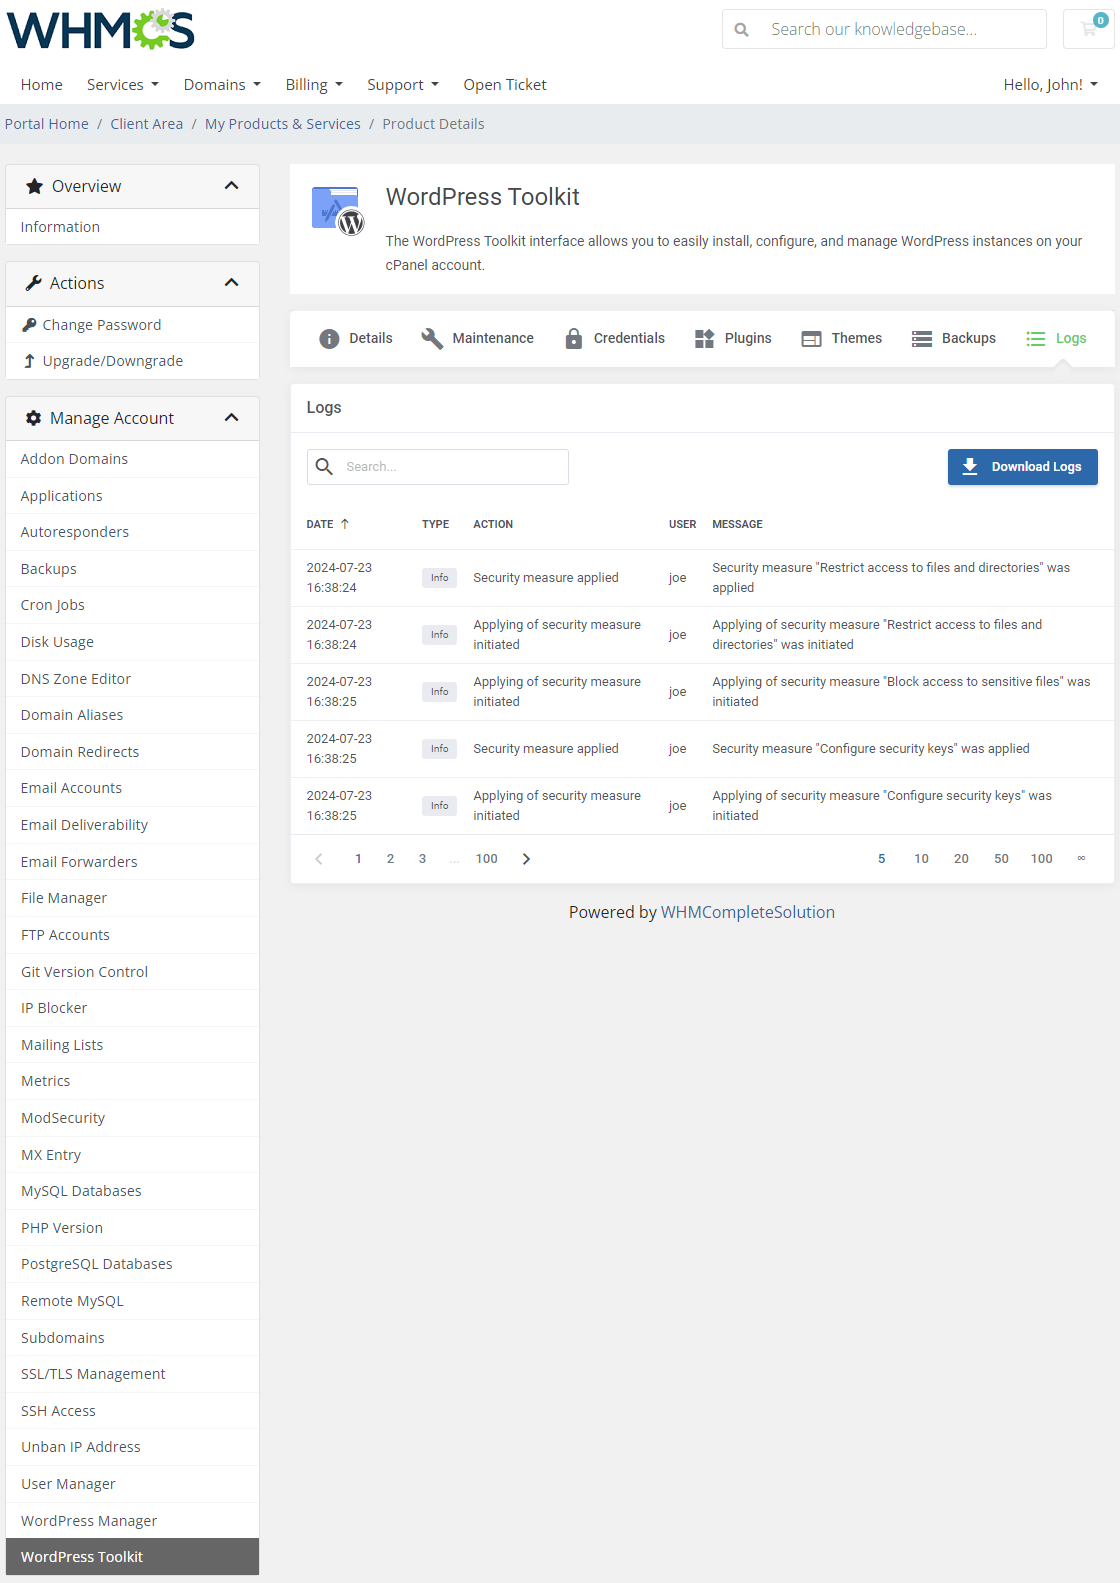1120x1583 pixels.
Task: Open Information in the sidebar
Action: point(132,227)
